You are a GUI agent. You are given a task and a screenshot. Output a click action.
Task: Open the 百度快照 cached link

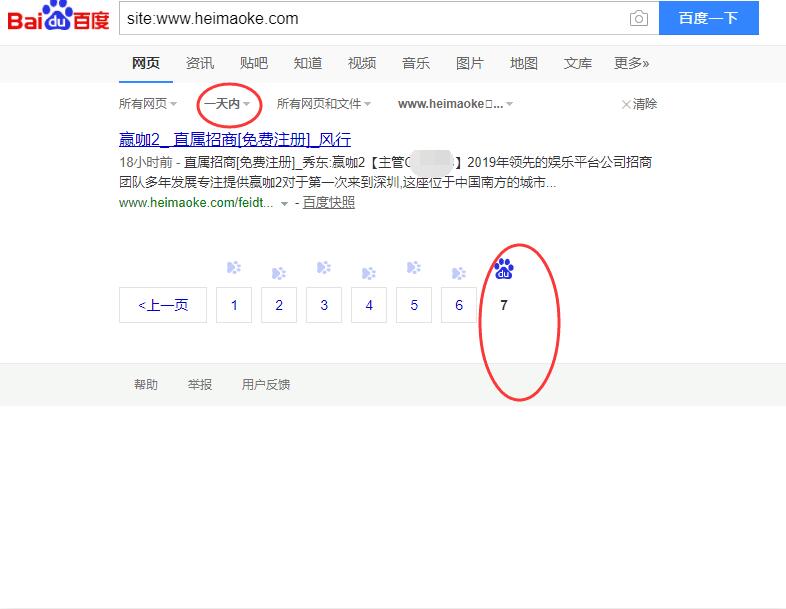point(329,202)
